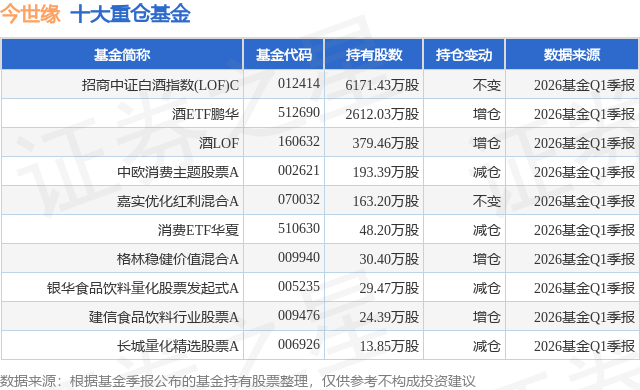
Task: Select the 数据来源 column header
Action: click(572, 55)
